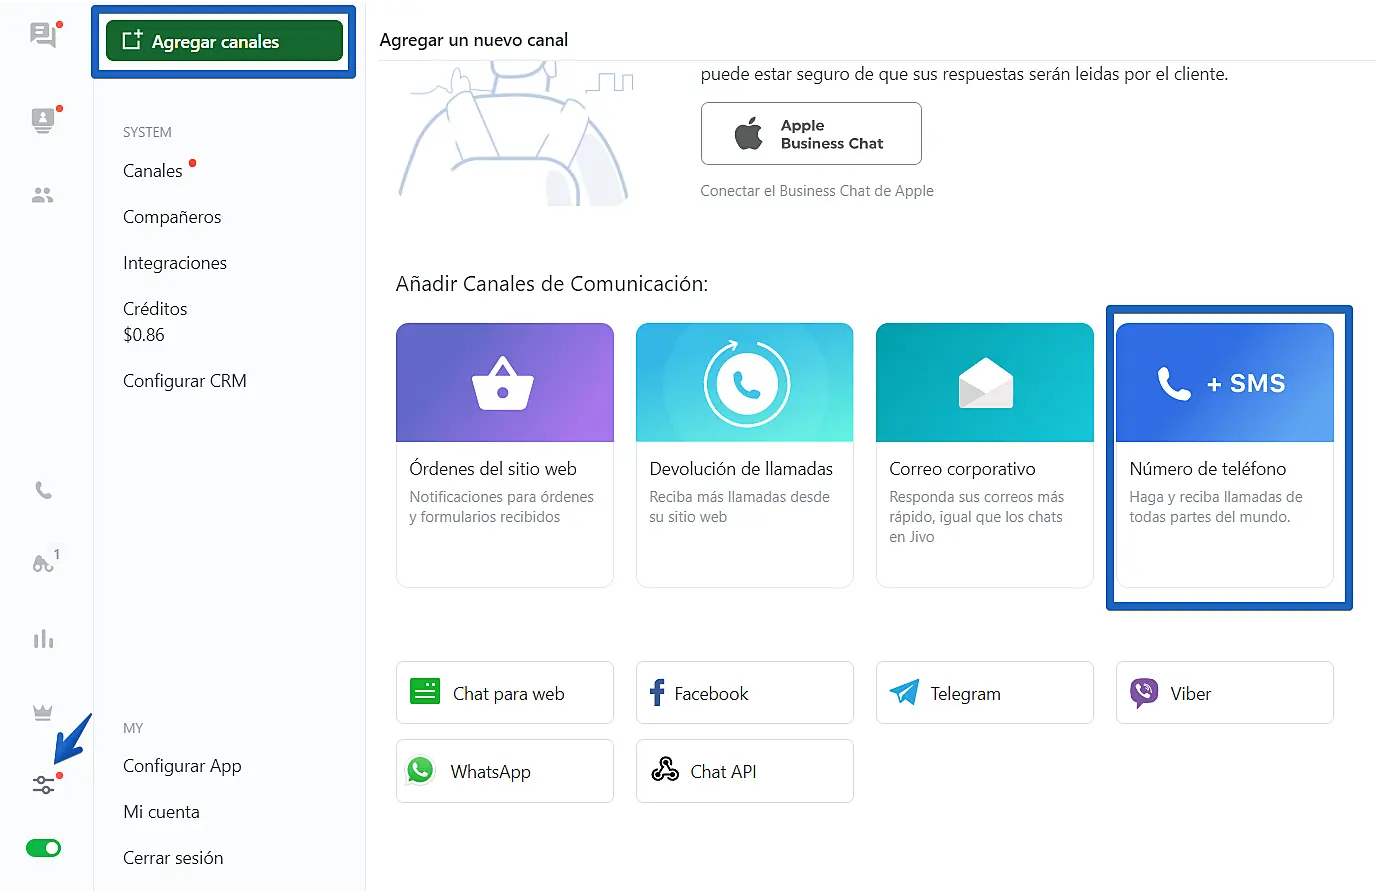Choose the Órdenes del sitio web card
1376x891 pixels.
(504, 455)
